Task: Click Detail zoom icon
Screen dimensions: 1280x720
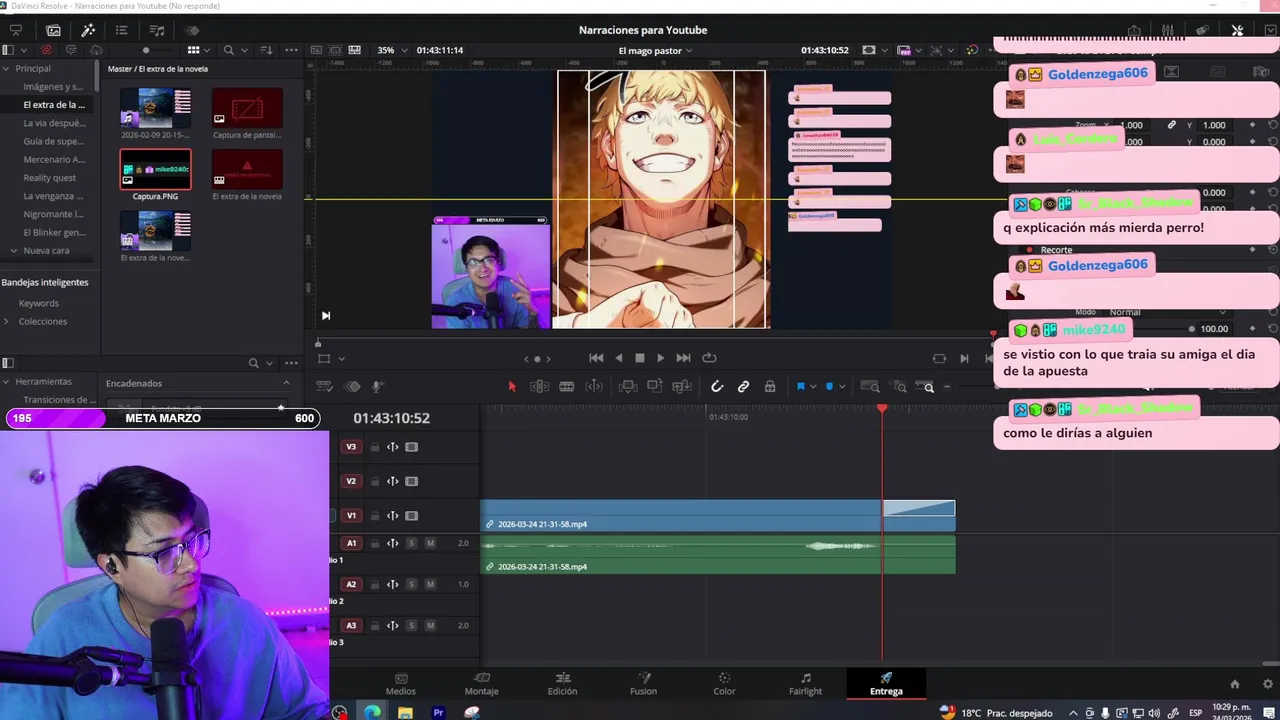Action: click(x=900, y=387)
